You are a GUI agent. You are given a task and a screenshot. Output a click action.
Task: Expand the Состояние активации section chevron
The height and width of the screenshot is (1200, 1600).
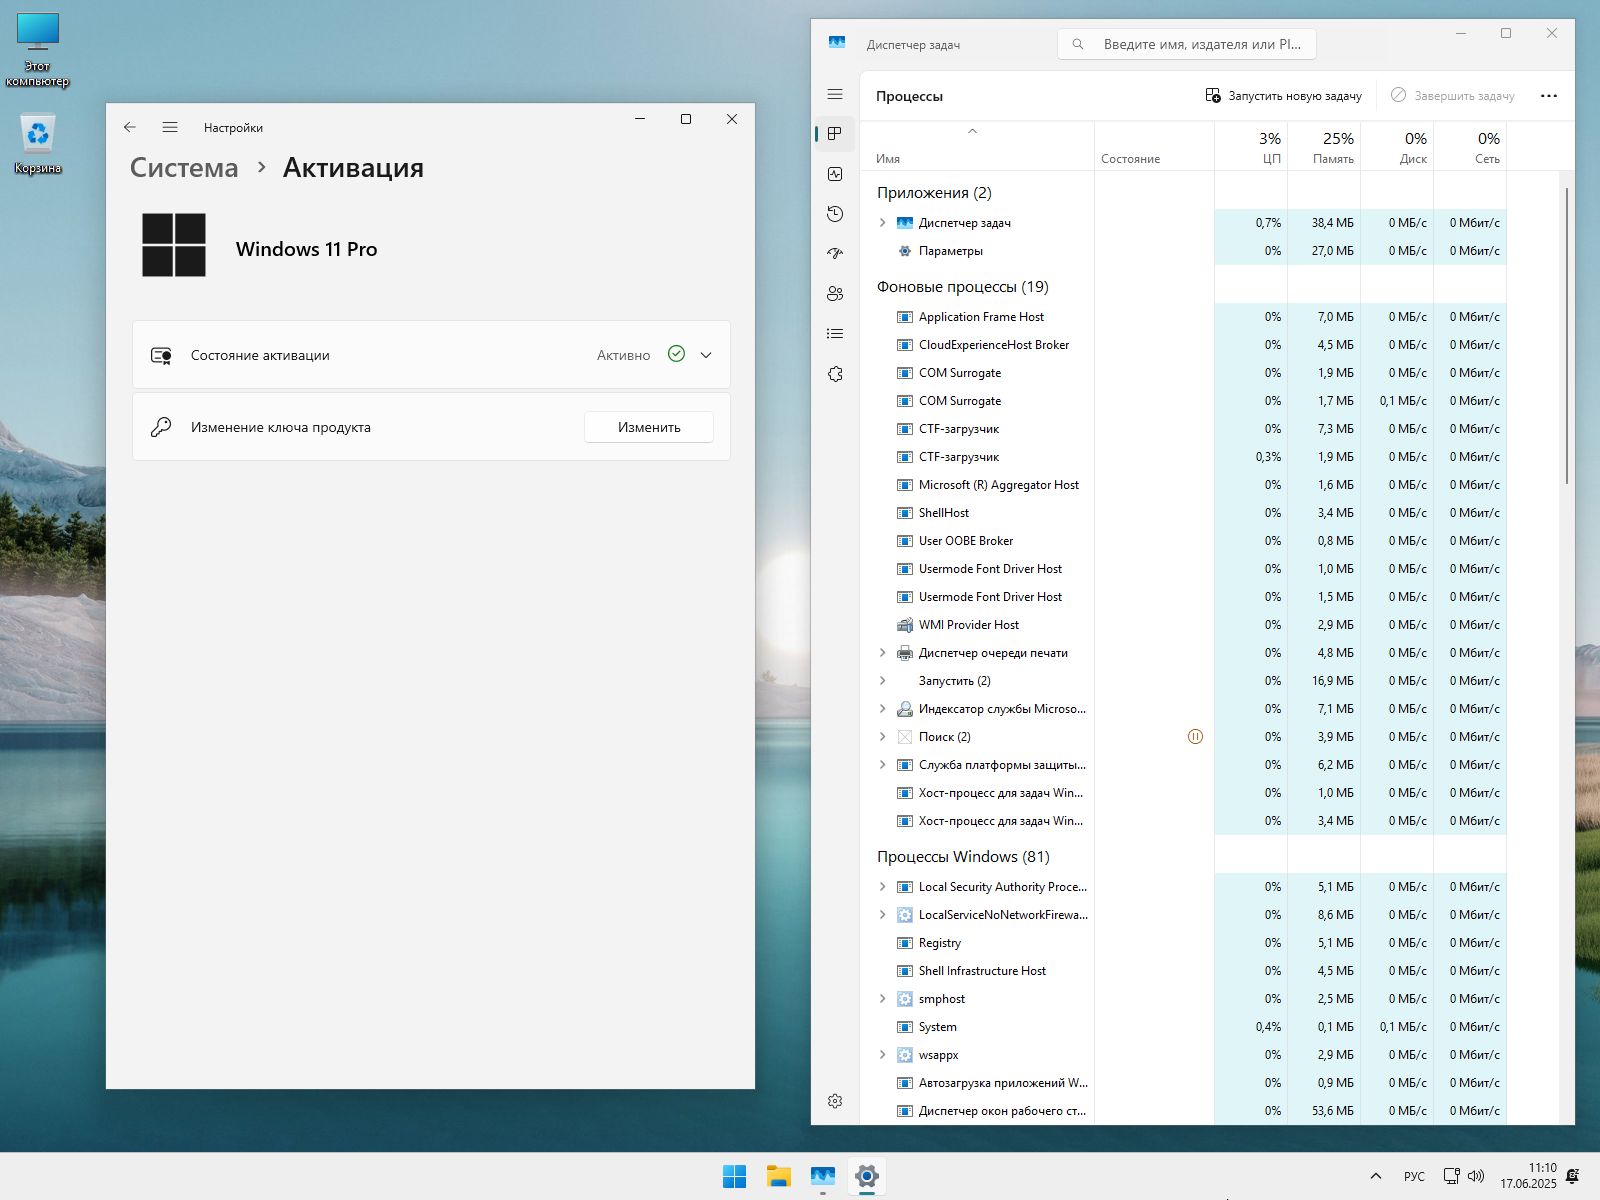click(706, 355)
